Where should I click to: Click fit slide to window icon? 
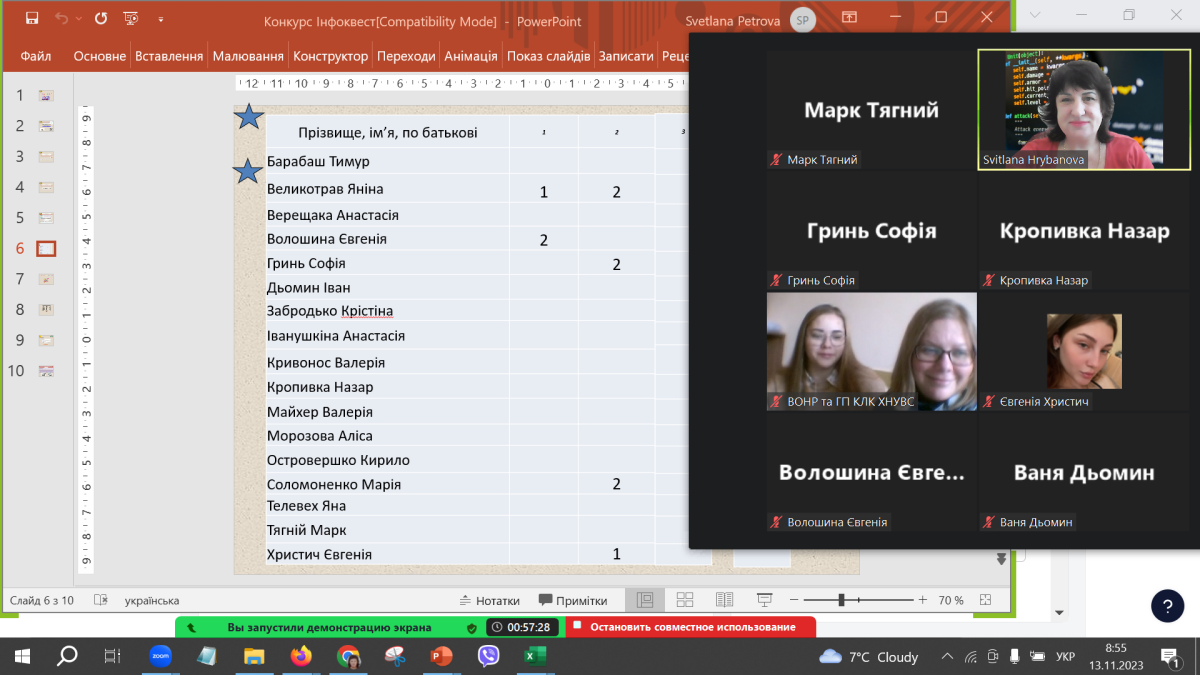coord(987,600)
